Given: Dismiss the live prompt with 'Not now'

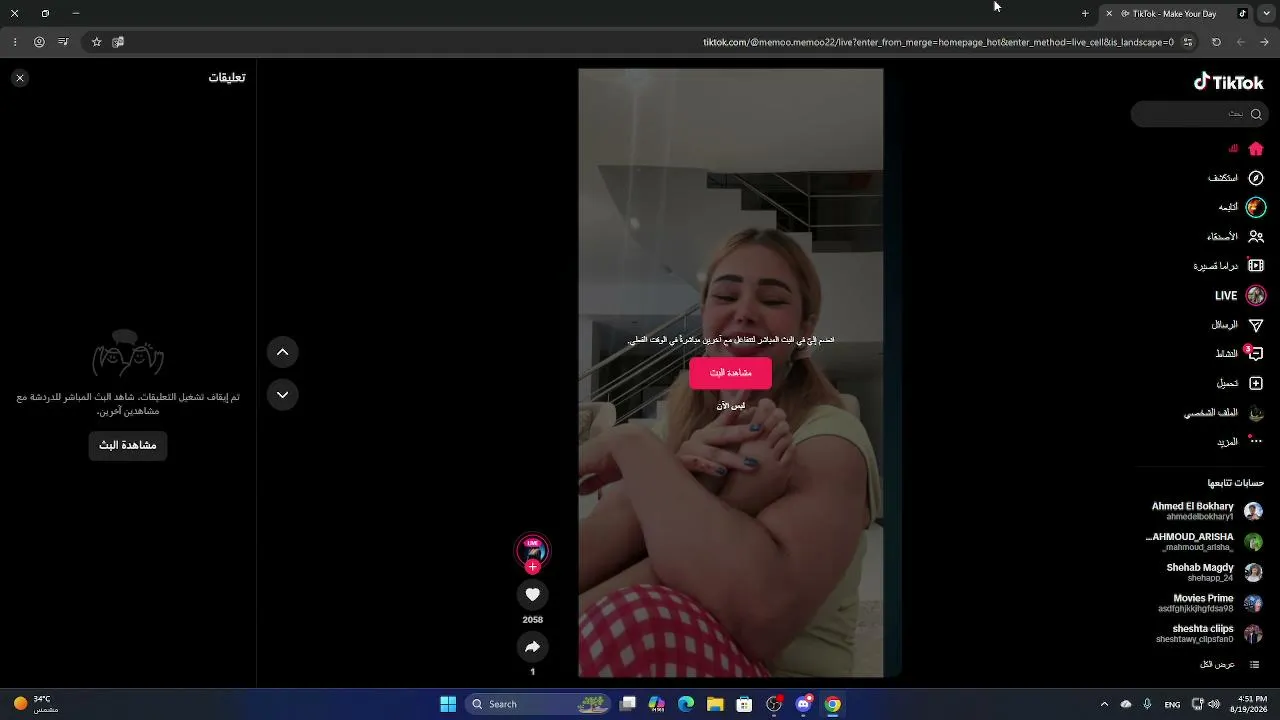Looking at the screenshot, I should (730, 406).
